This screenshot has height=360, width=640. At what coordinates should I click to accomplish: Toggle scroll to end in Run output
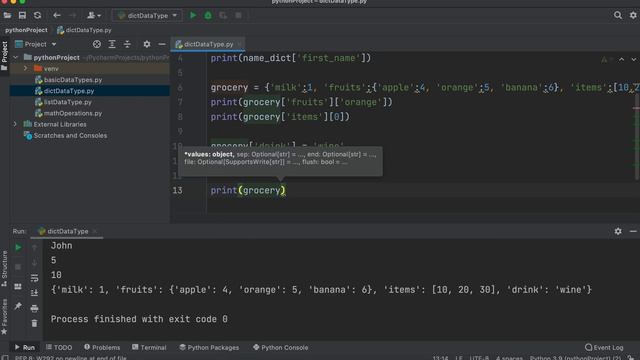pos(34,293)
